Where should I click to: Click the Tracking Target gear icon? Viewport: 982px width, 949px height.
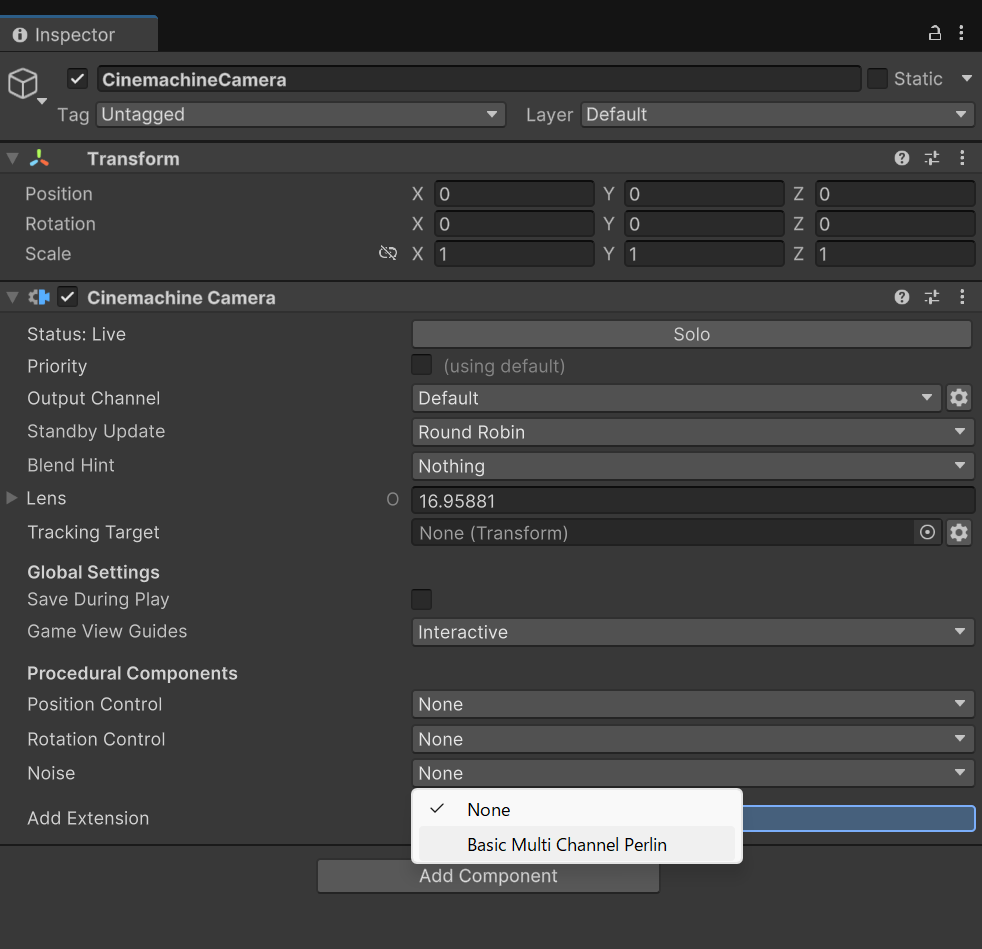[x=959, y=532]
